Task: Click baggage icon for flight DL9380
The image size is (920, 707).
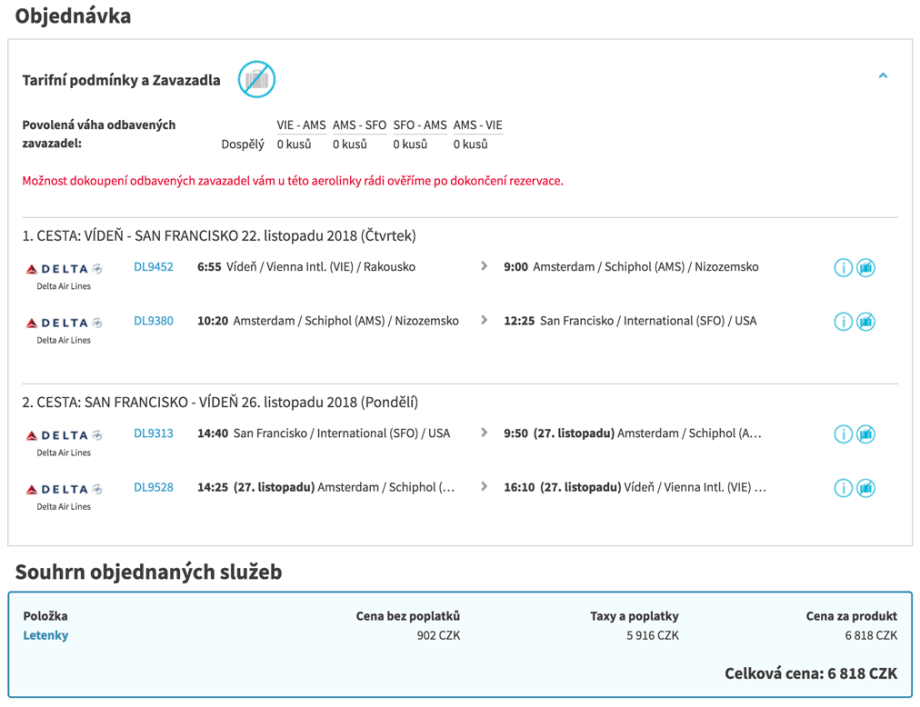Action: click(866, 322)
